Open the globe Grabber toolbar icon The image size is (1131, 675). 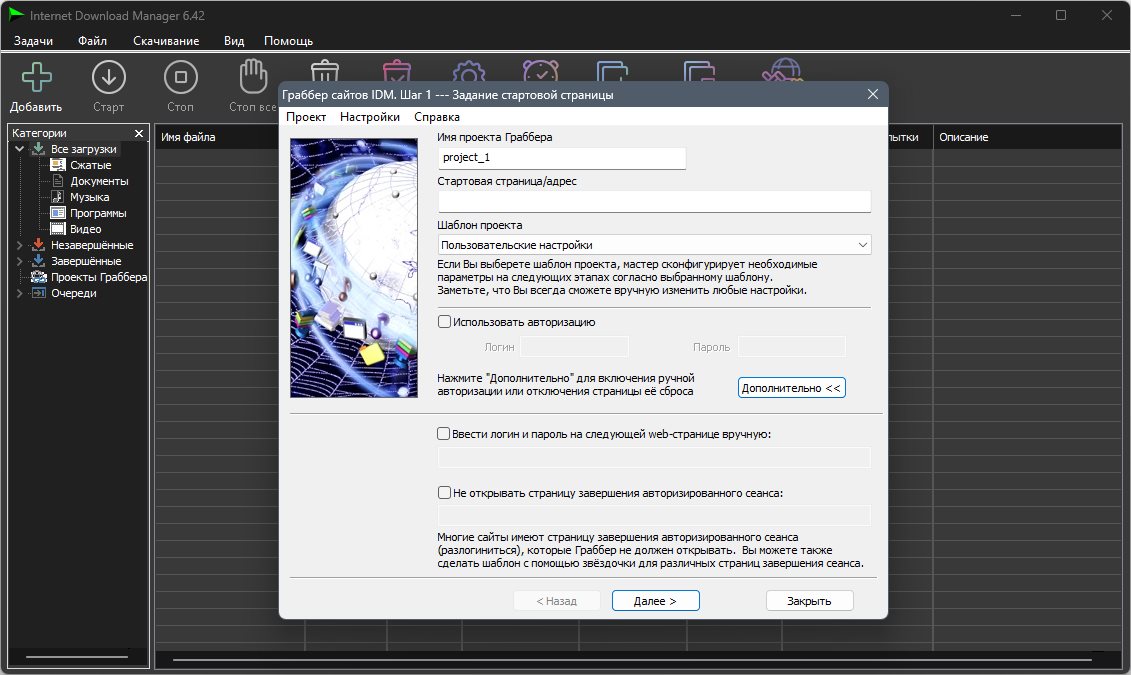pyautogui.click(x=782, y=70)
